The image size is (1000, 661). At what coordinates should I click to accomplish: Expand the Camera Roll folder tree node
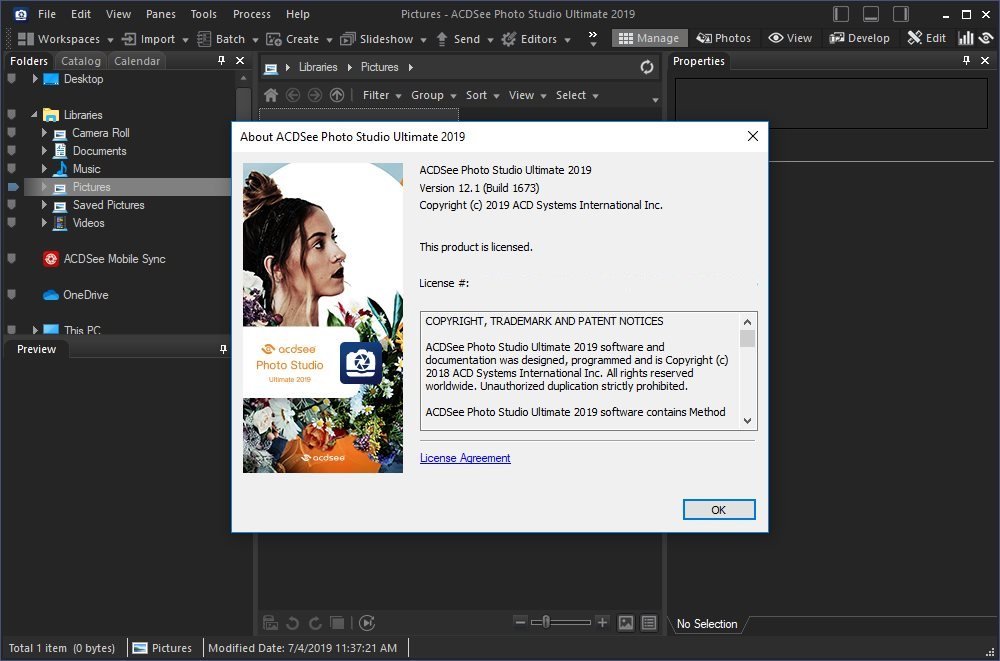(45, 133)
